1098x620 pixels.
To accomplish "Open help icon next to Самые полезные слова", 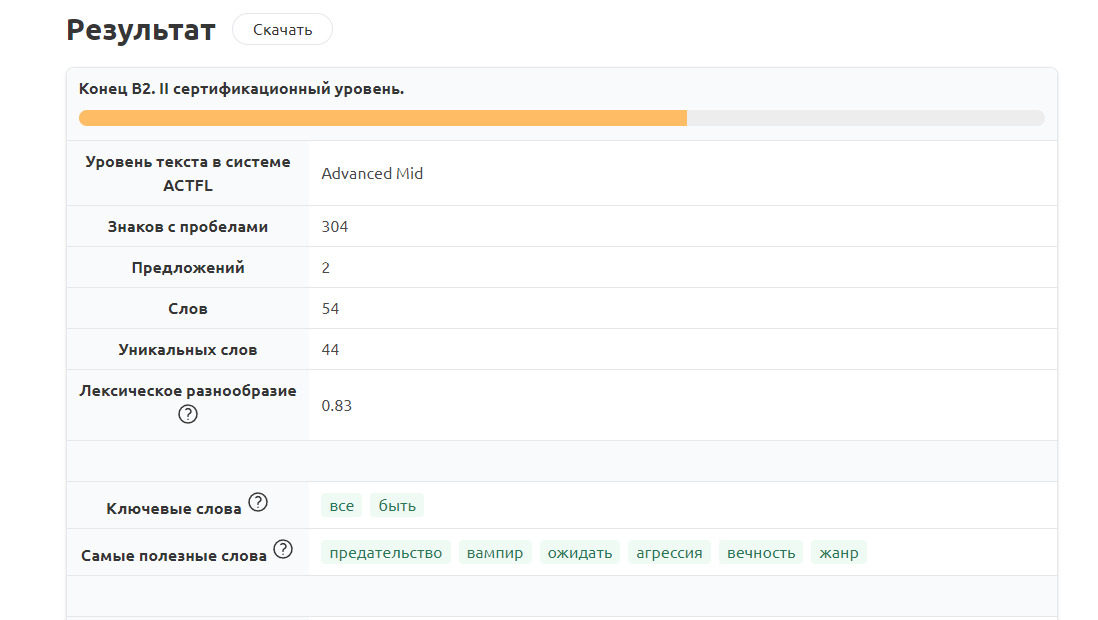I will point(283,550).
